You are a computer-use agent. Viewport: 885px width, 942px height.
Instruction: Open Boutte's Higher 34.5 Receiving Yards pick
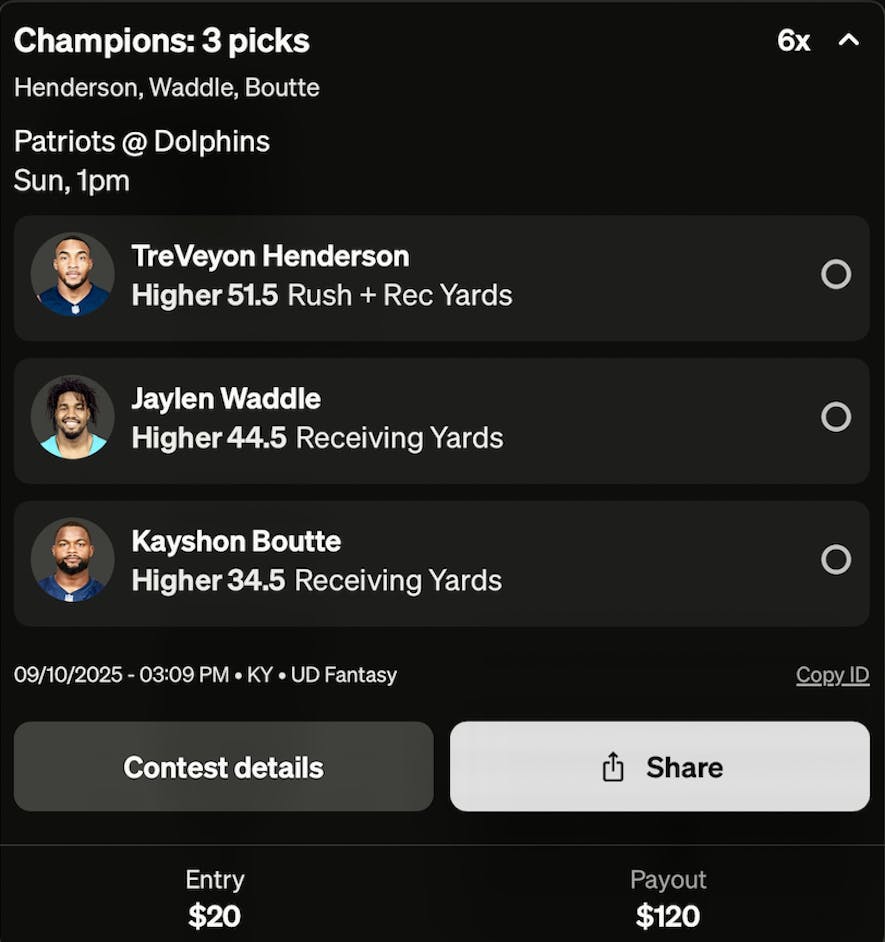(x=317, y=580)
